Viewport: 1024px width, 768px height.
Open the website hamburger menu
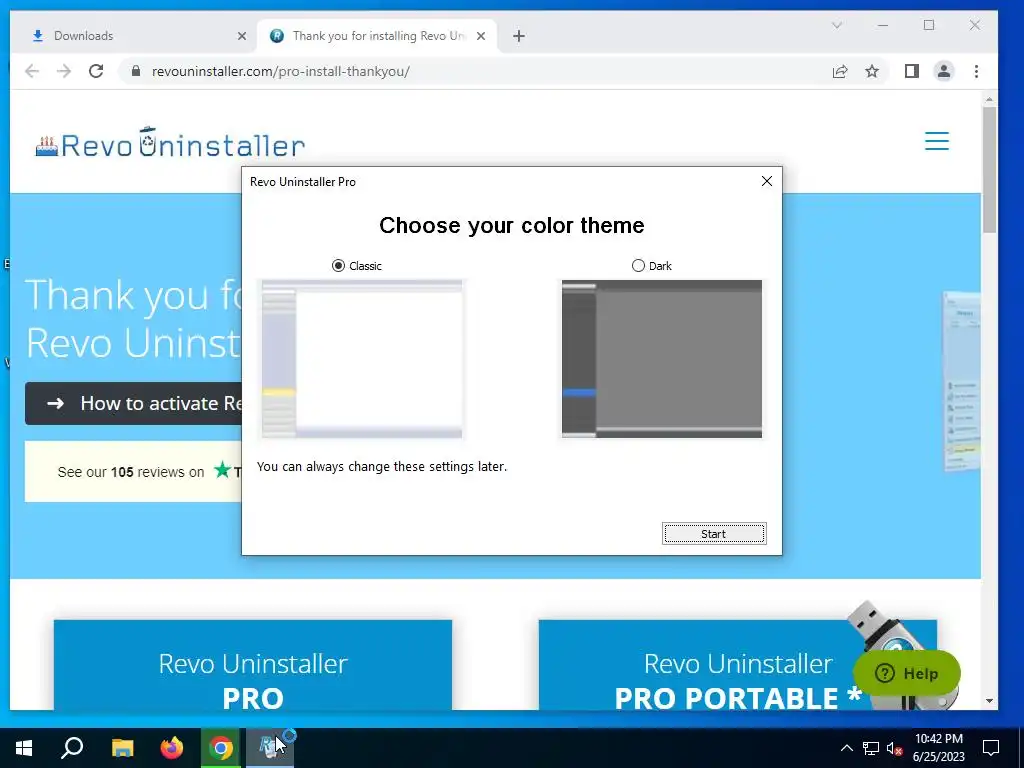936,141
